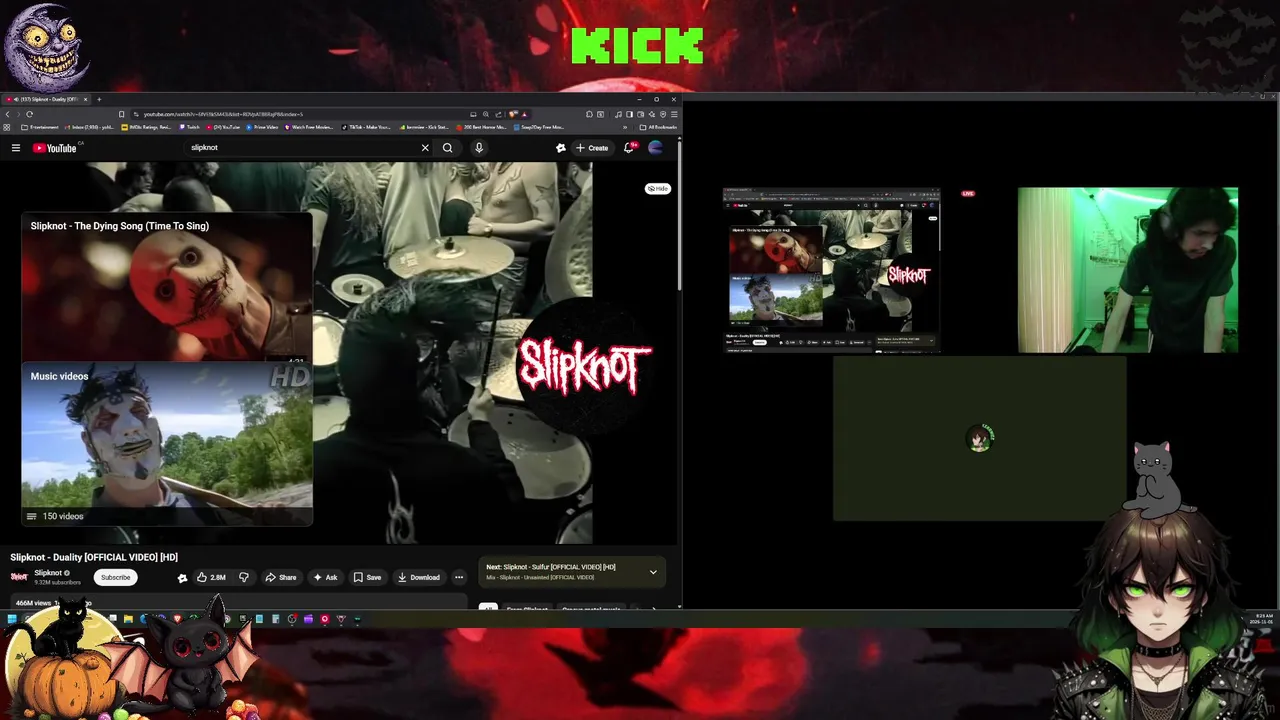1280x720 pixels.
Task: Click the zoom magnifier in address bar
Action: pos(486,114)
